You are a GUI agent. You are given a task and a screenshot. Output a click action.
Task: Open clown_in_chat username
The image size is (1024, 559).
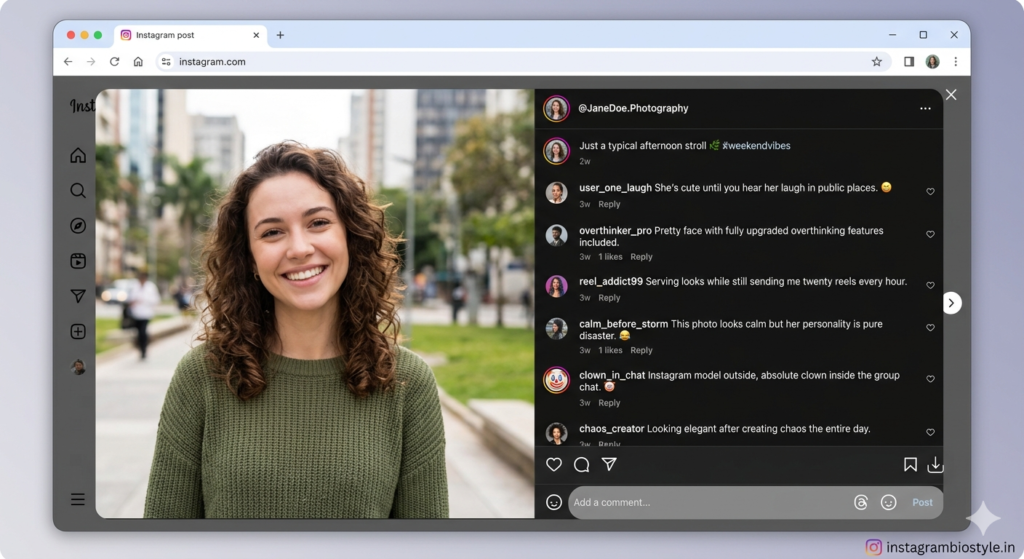tap(612, 375)
